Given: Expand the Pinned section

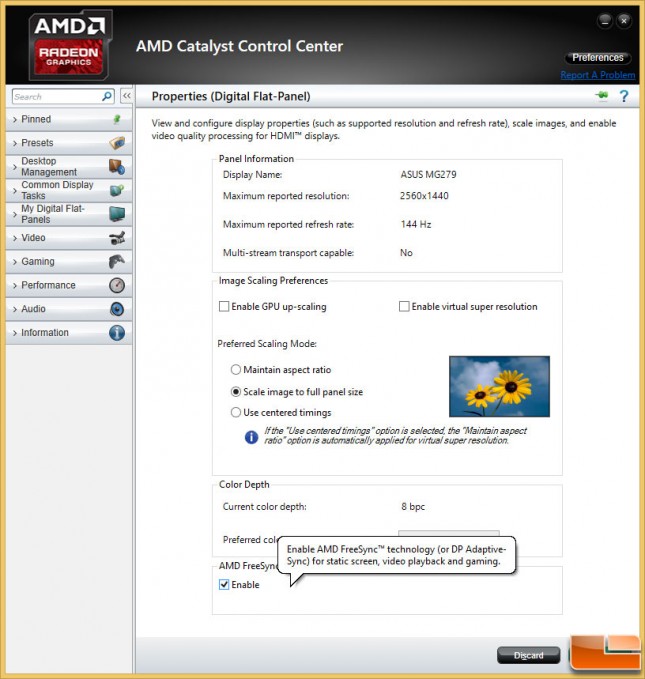Looking at the screenshot, I should [69, 119].
